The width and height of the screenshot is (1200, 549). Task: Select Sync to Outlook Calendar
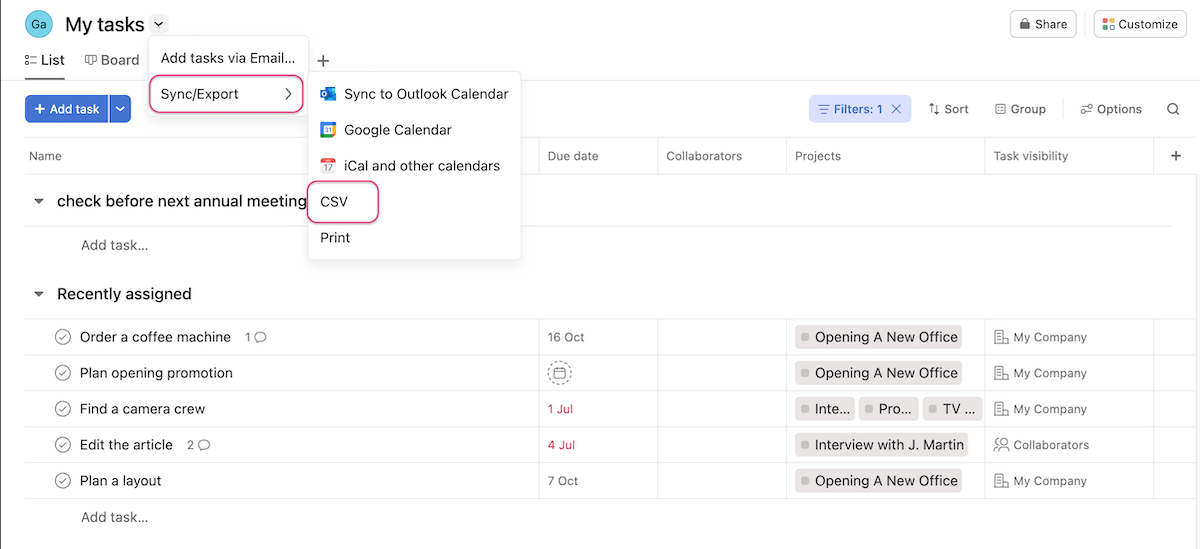pos(414,94)
